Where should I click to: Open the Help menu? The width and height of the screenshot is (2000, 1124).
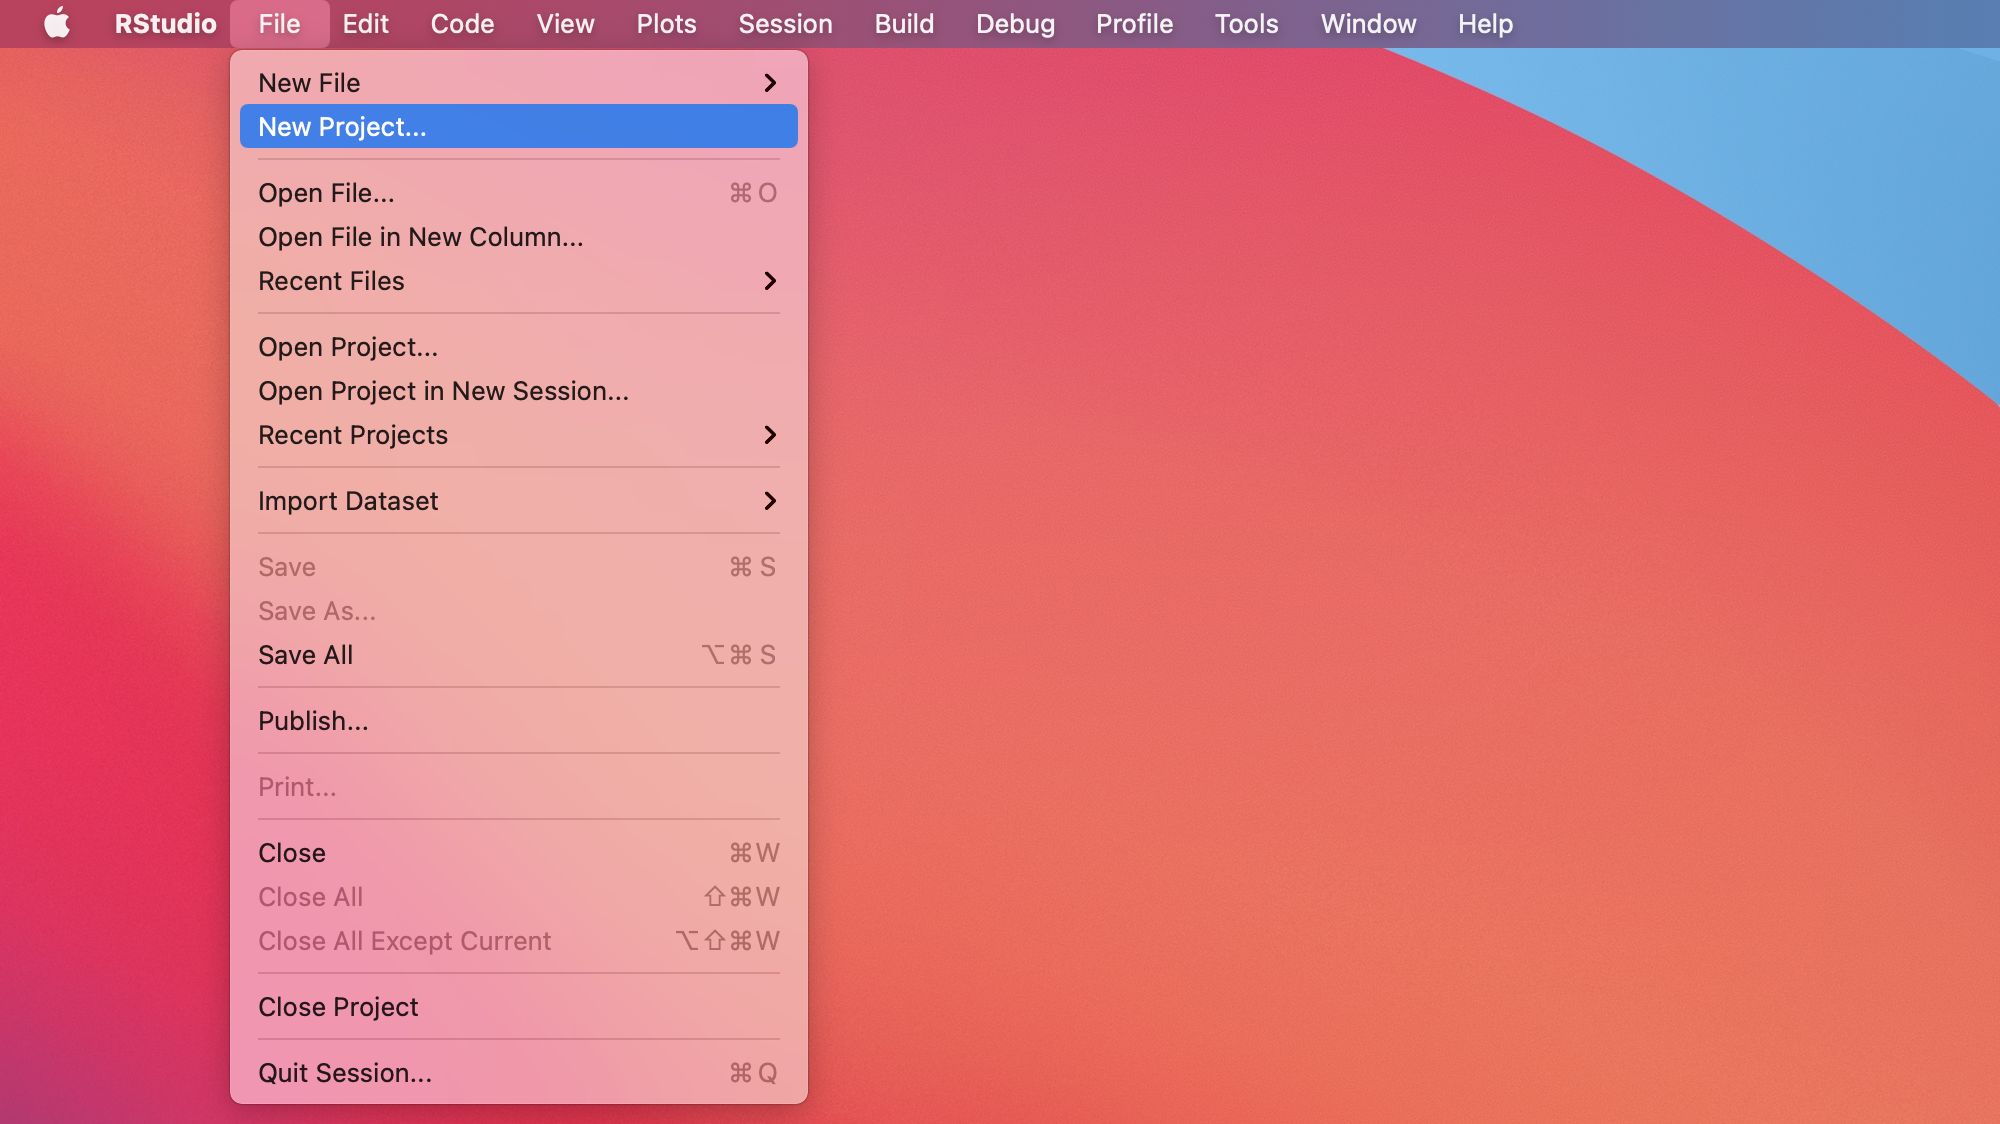point(1485,23)
